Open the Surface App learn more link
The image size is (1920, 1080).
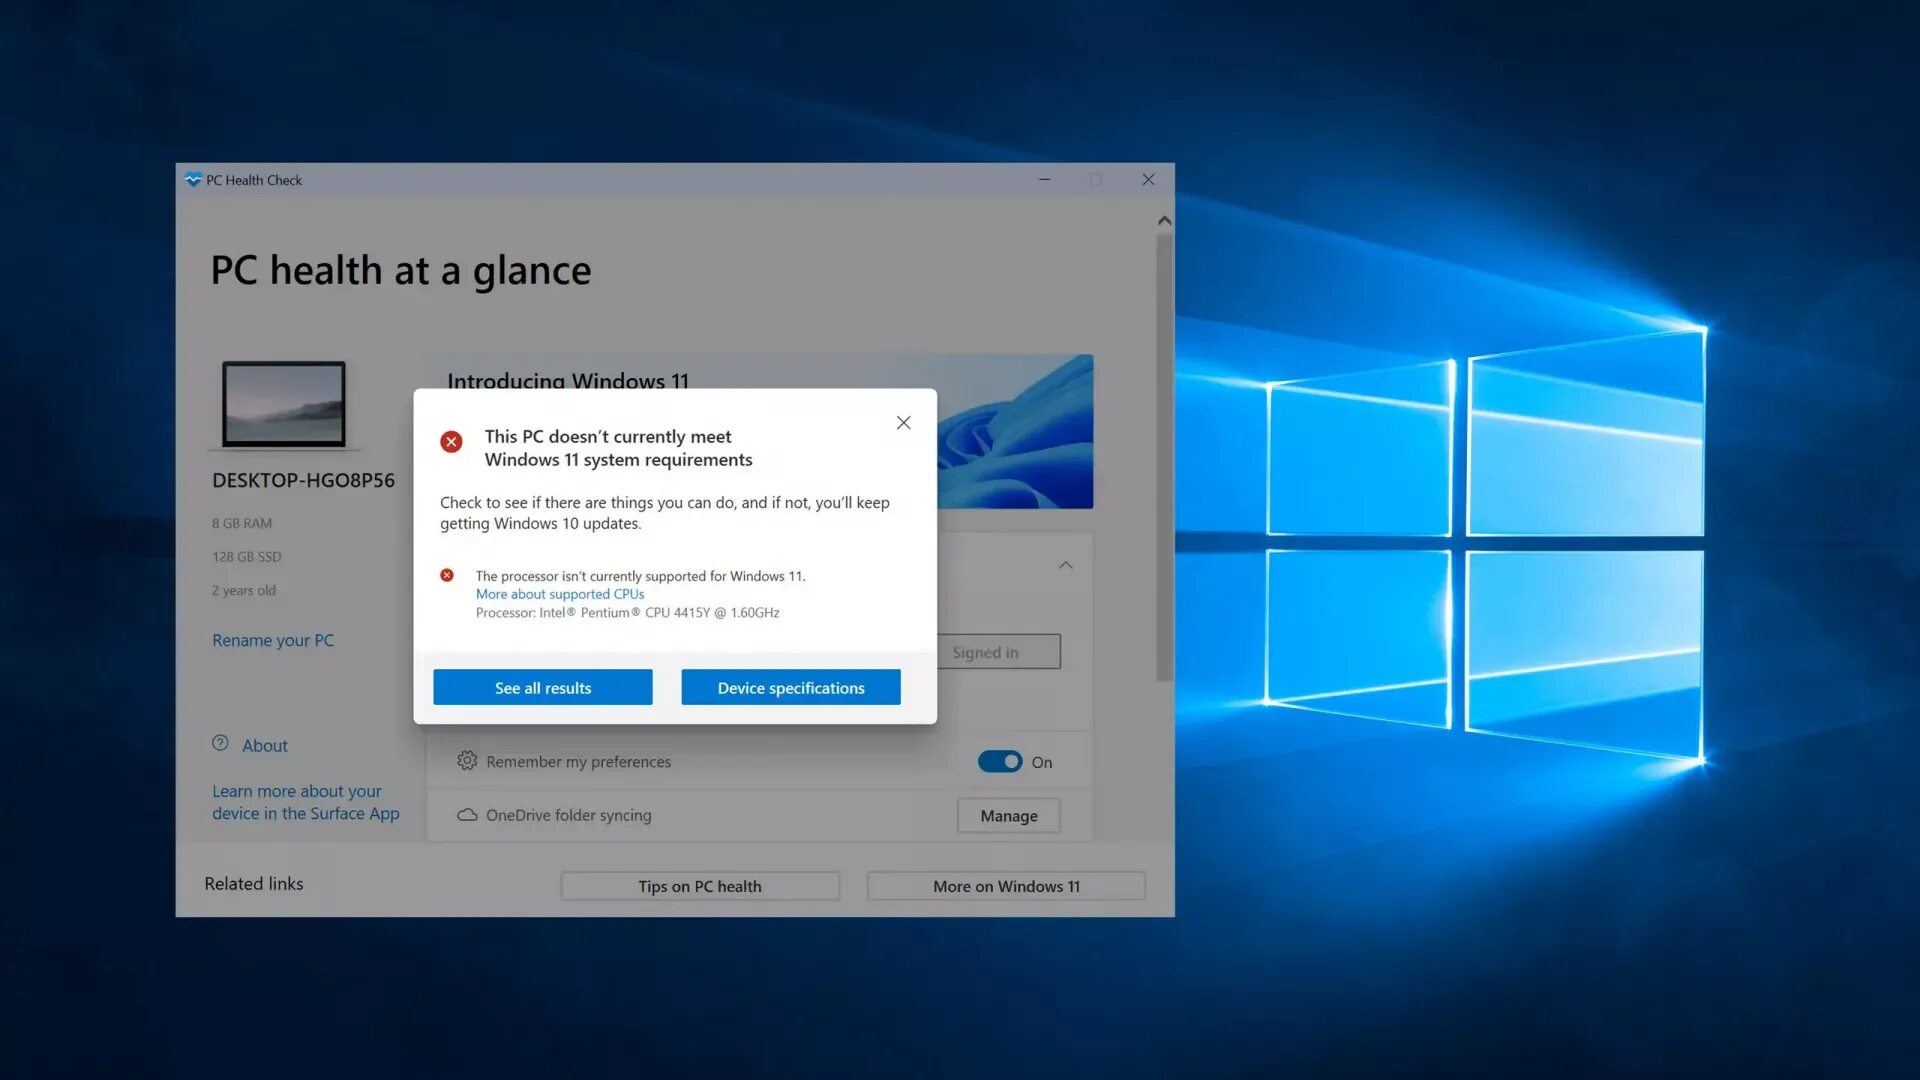[x=305, y=803]
